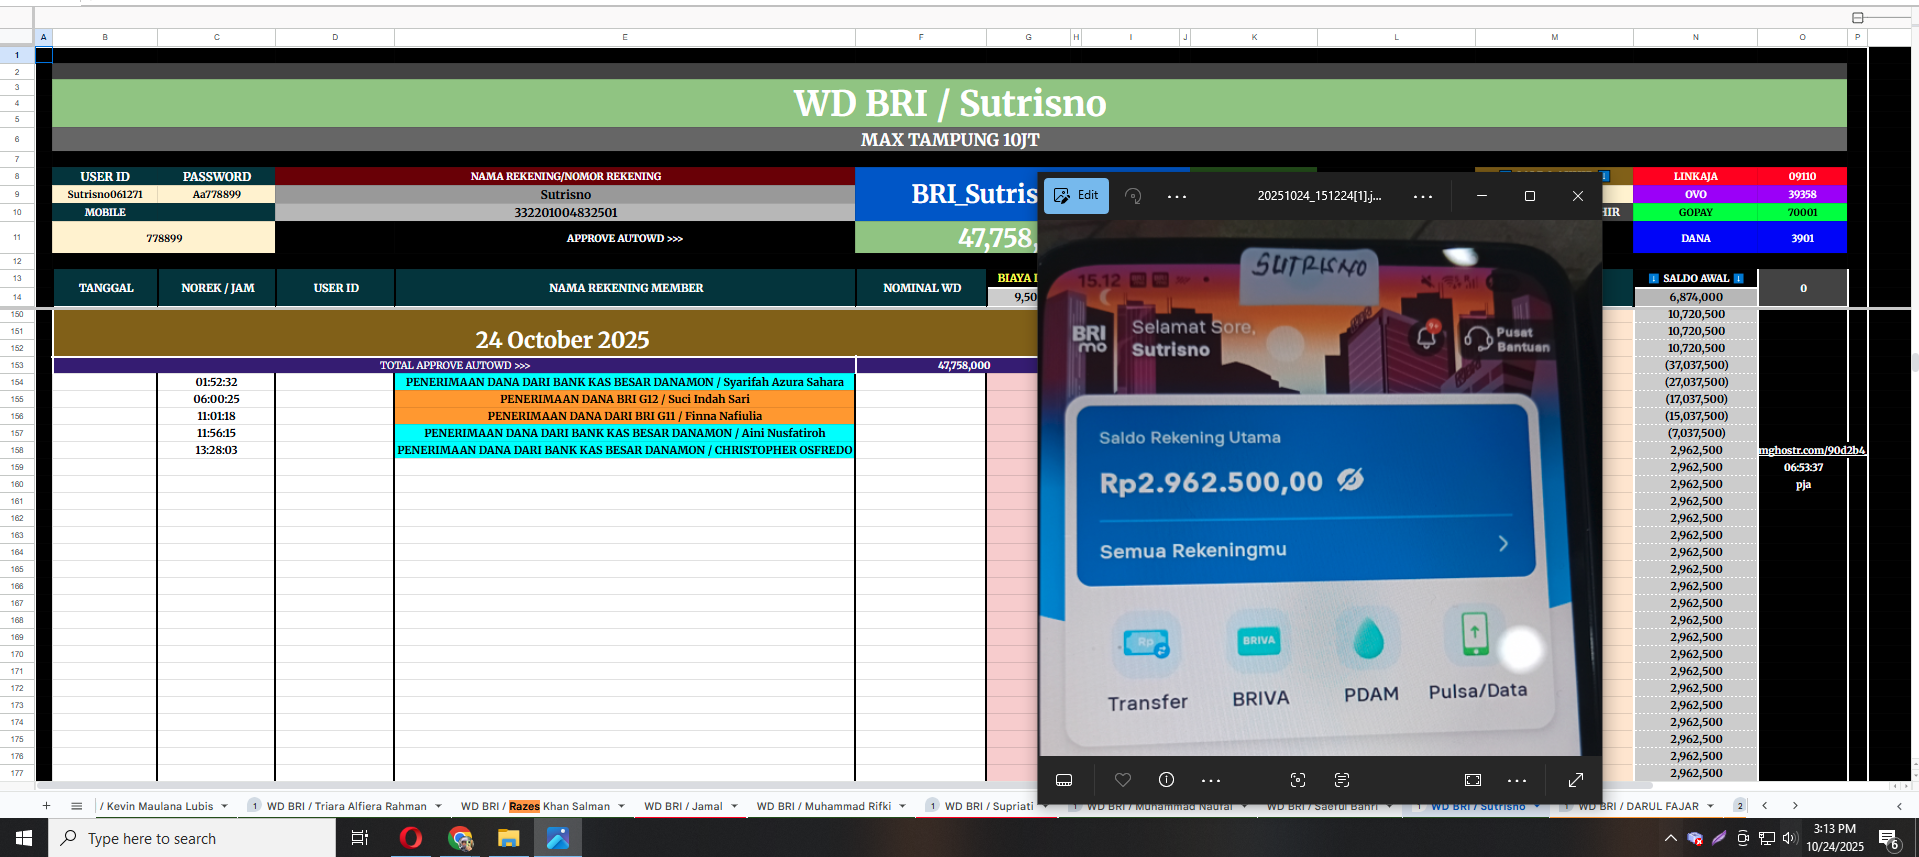Open dropdown arrow on Jamal tab
The width and height of the screenshot is (1919, 857).
coord(734,806)
